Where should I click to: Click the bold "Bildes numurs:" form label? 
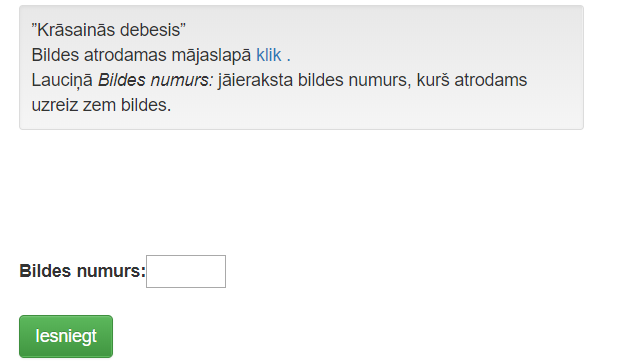[83, 271]
